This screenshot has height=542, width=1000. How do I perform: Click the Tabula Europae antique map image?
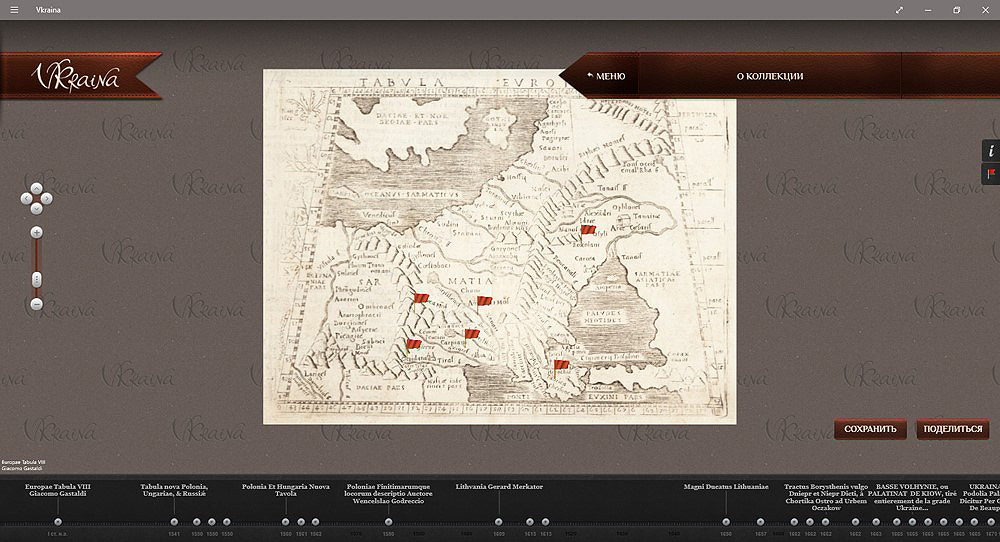(499, 247)
